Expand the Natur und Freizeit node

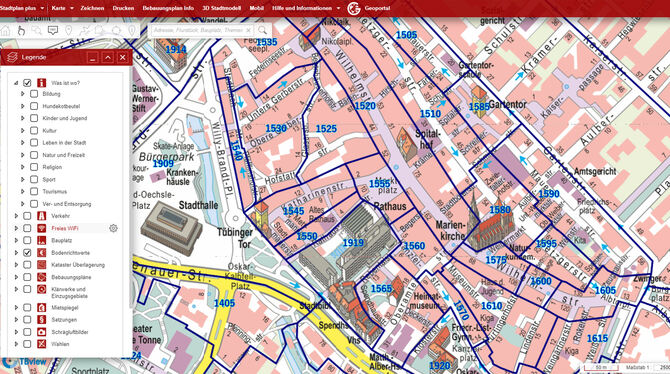[23, 155]
